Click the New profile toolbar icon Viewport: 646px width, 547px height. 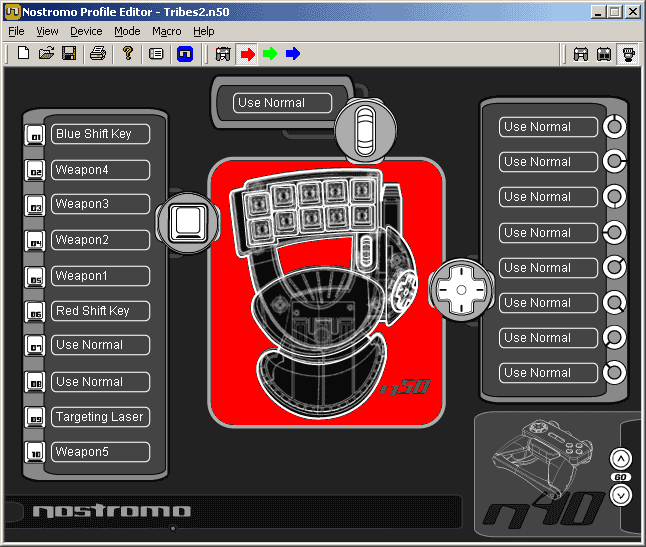point(23,54)
